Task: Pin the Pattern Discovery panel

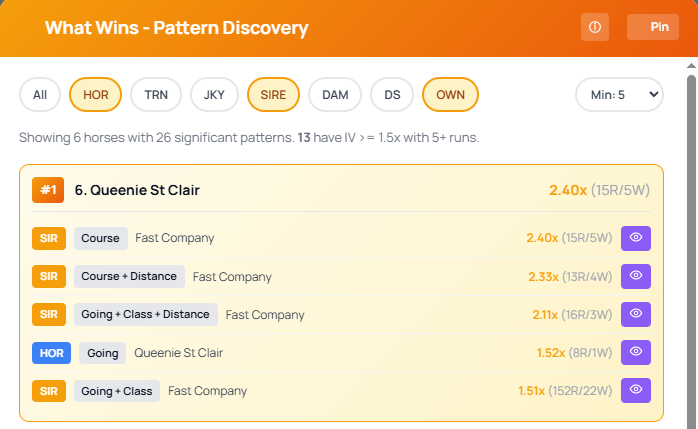Action: pos(653,27)
